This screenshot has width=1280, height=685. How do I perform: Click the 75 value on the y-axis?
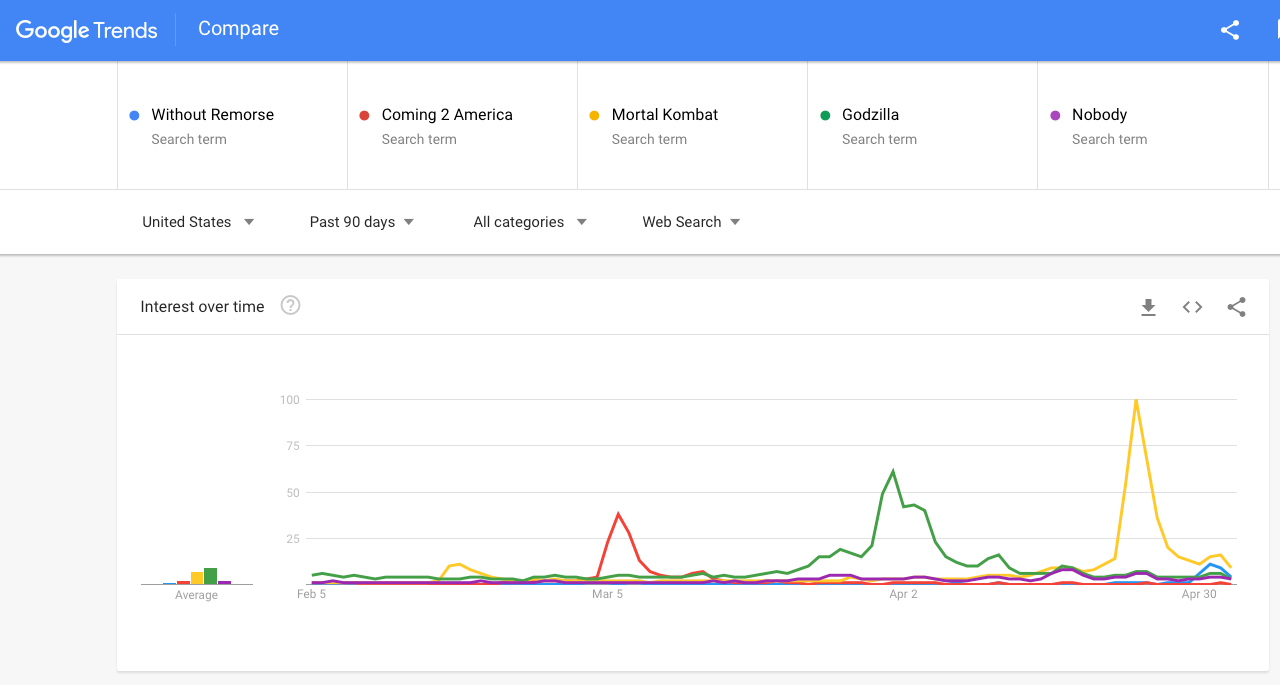[x=293, y=446]
